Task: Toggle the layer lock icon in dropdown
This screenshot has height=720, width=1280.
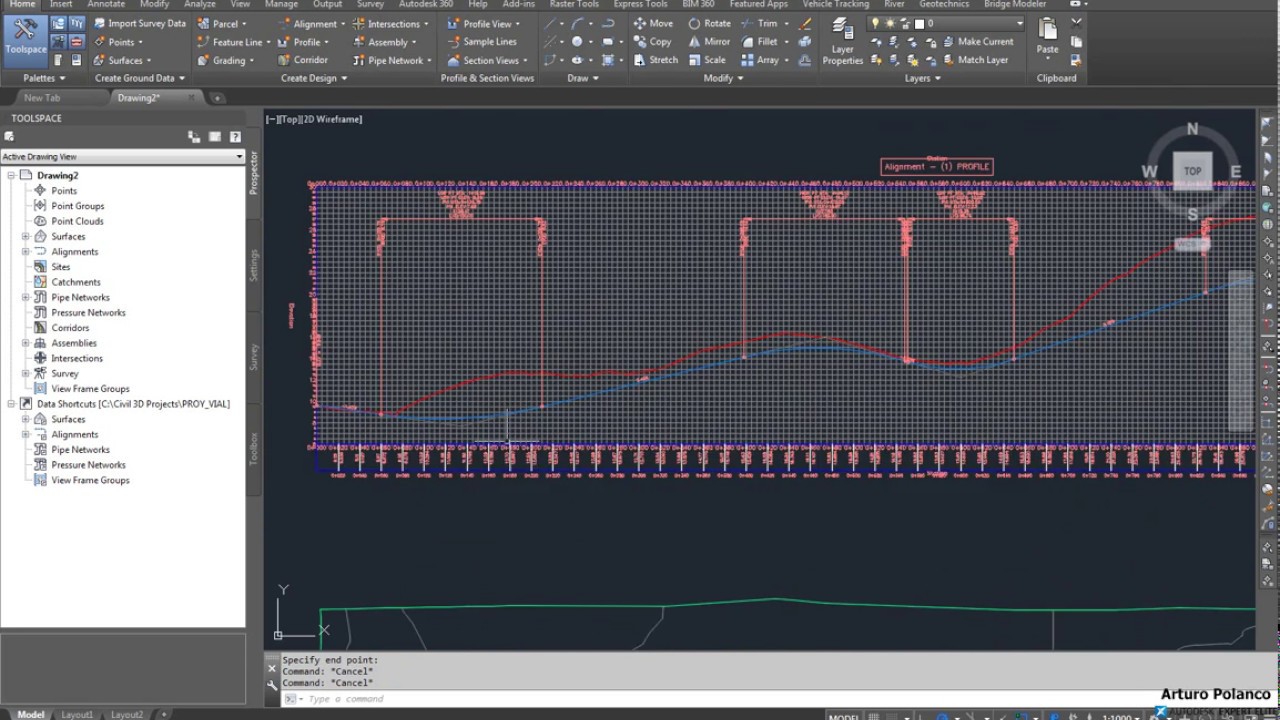Action: click(x=905, y=23)
